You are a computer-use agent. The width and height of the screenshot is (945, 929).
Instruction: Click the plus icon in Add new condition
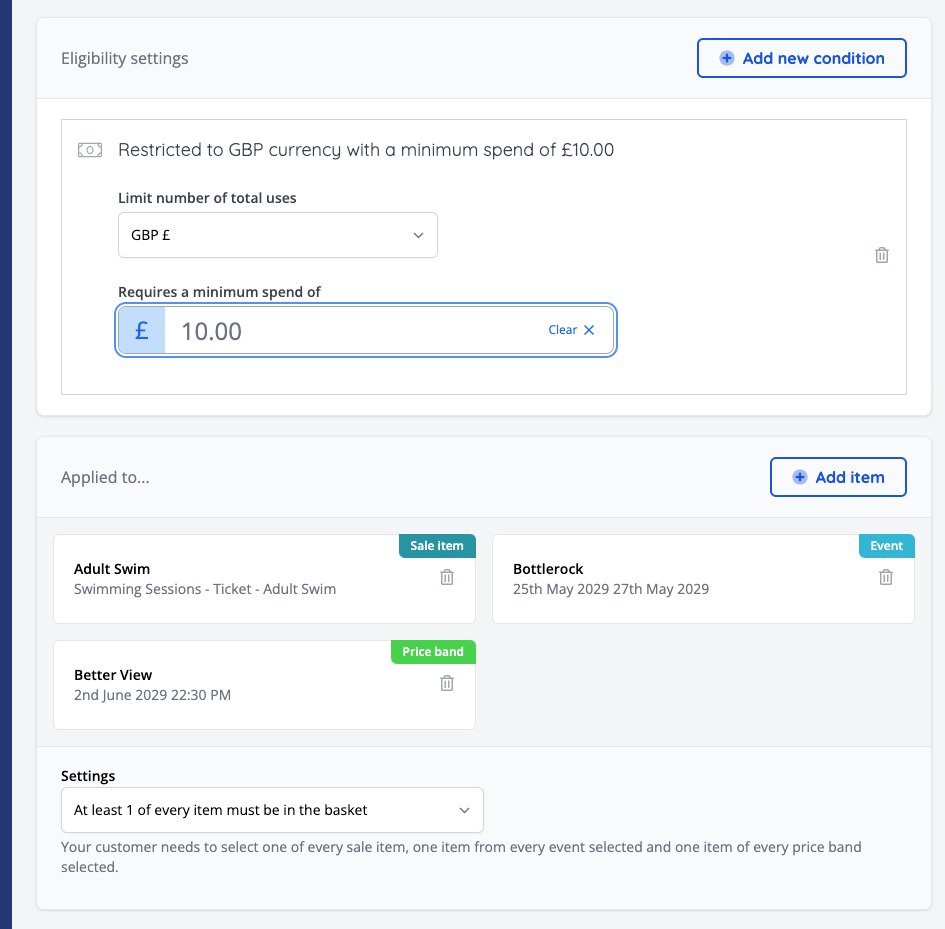[x=725, y=58]
